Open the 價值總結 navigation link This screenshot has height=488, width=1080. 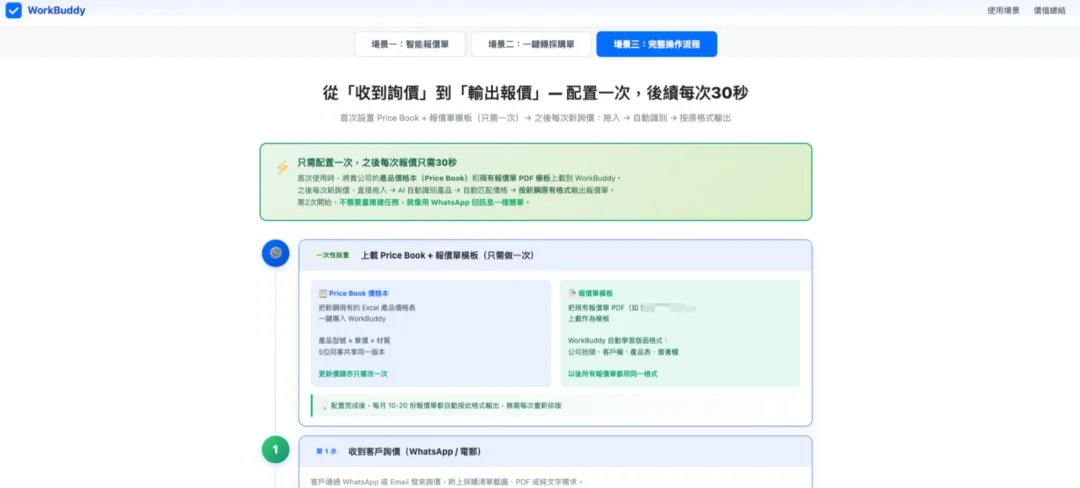[1050, 11]
